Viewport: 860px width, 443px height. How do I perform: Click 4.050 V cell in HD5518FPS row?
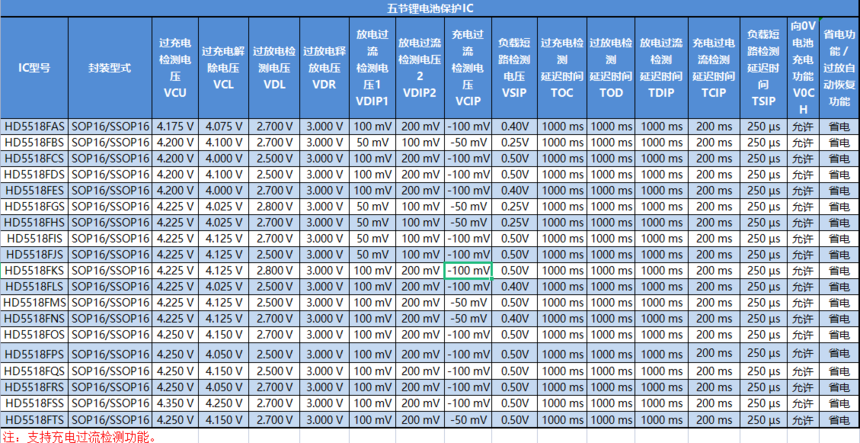click(x=224, y=352)
